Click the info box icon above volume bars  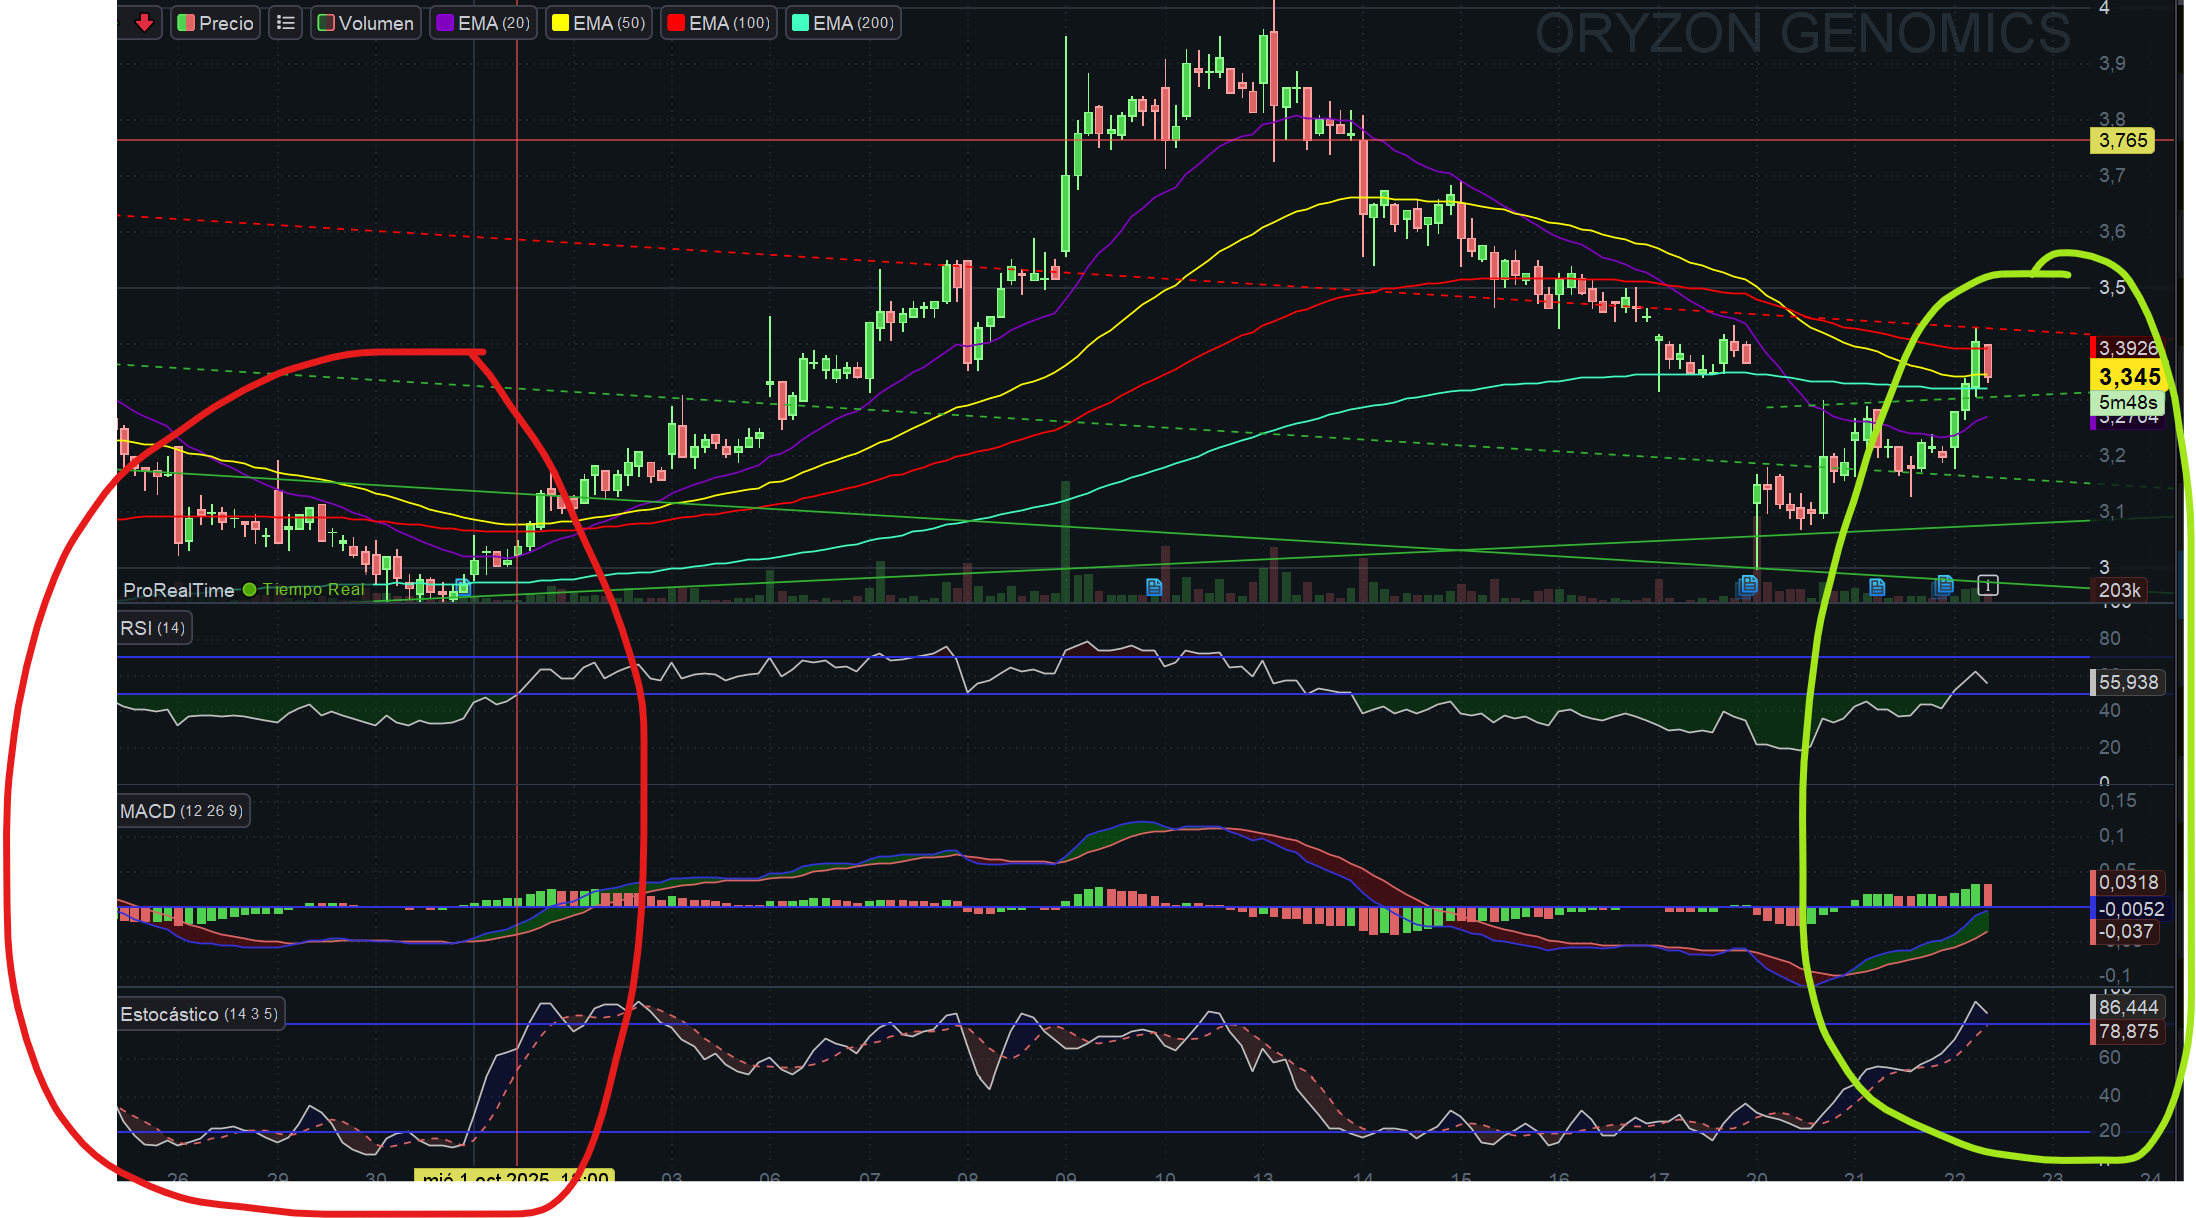1988,585
